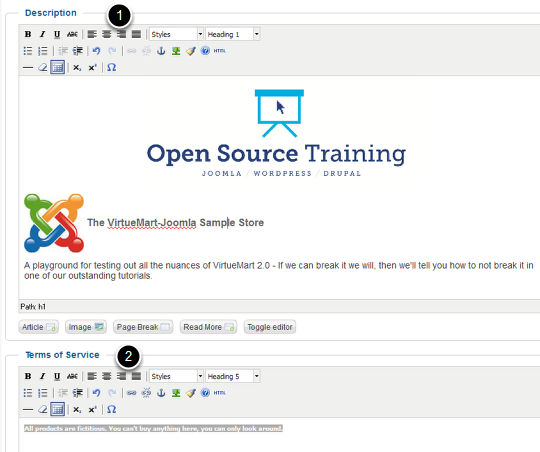Click the Article button below the editor

[x=39, y=327]
